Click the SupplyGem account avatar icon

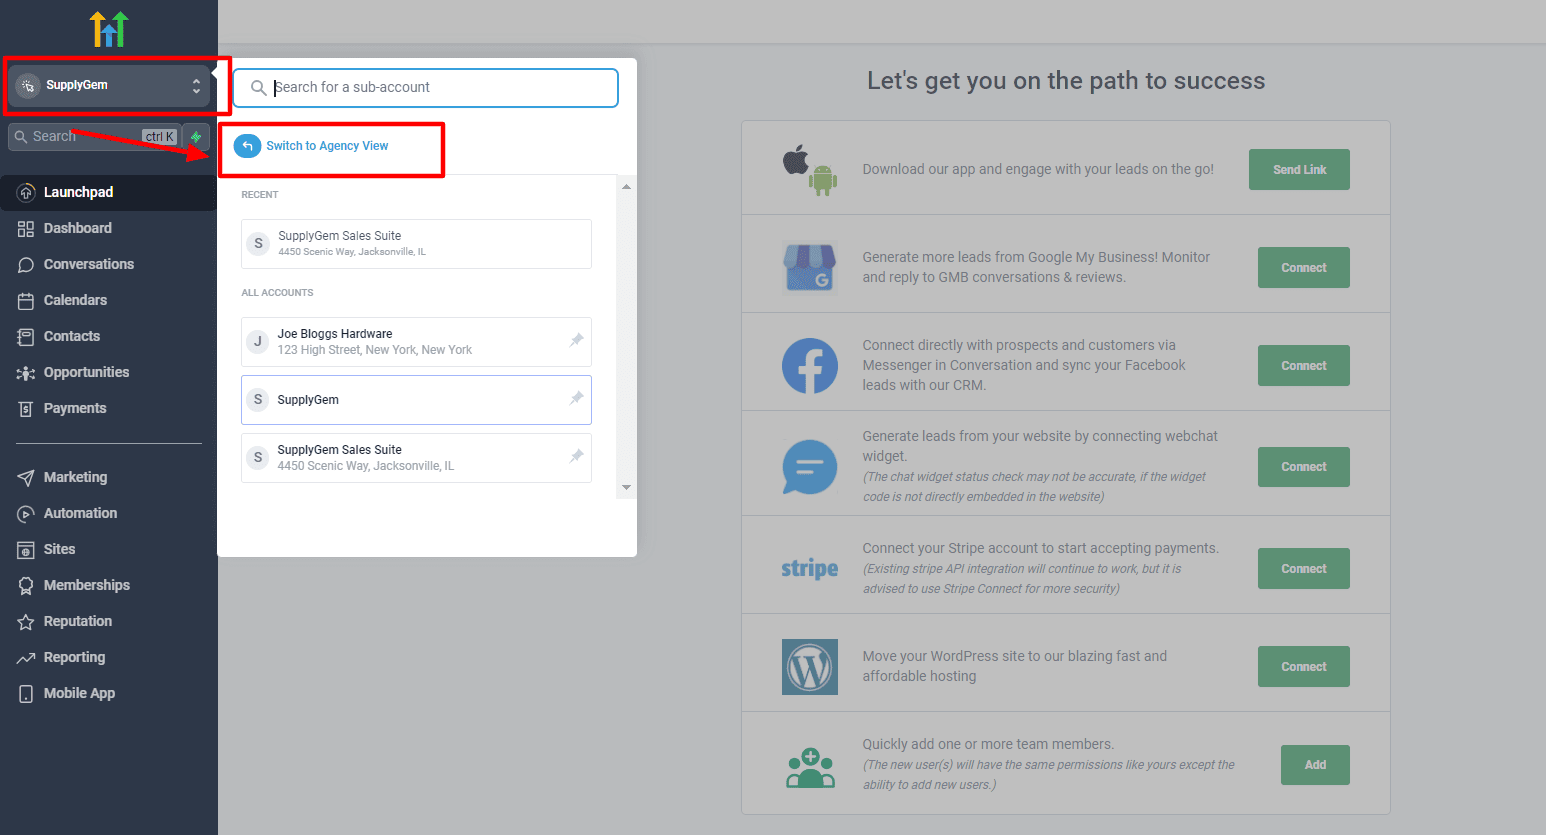28,86
